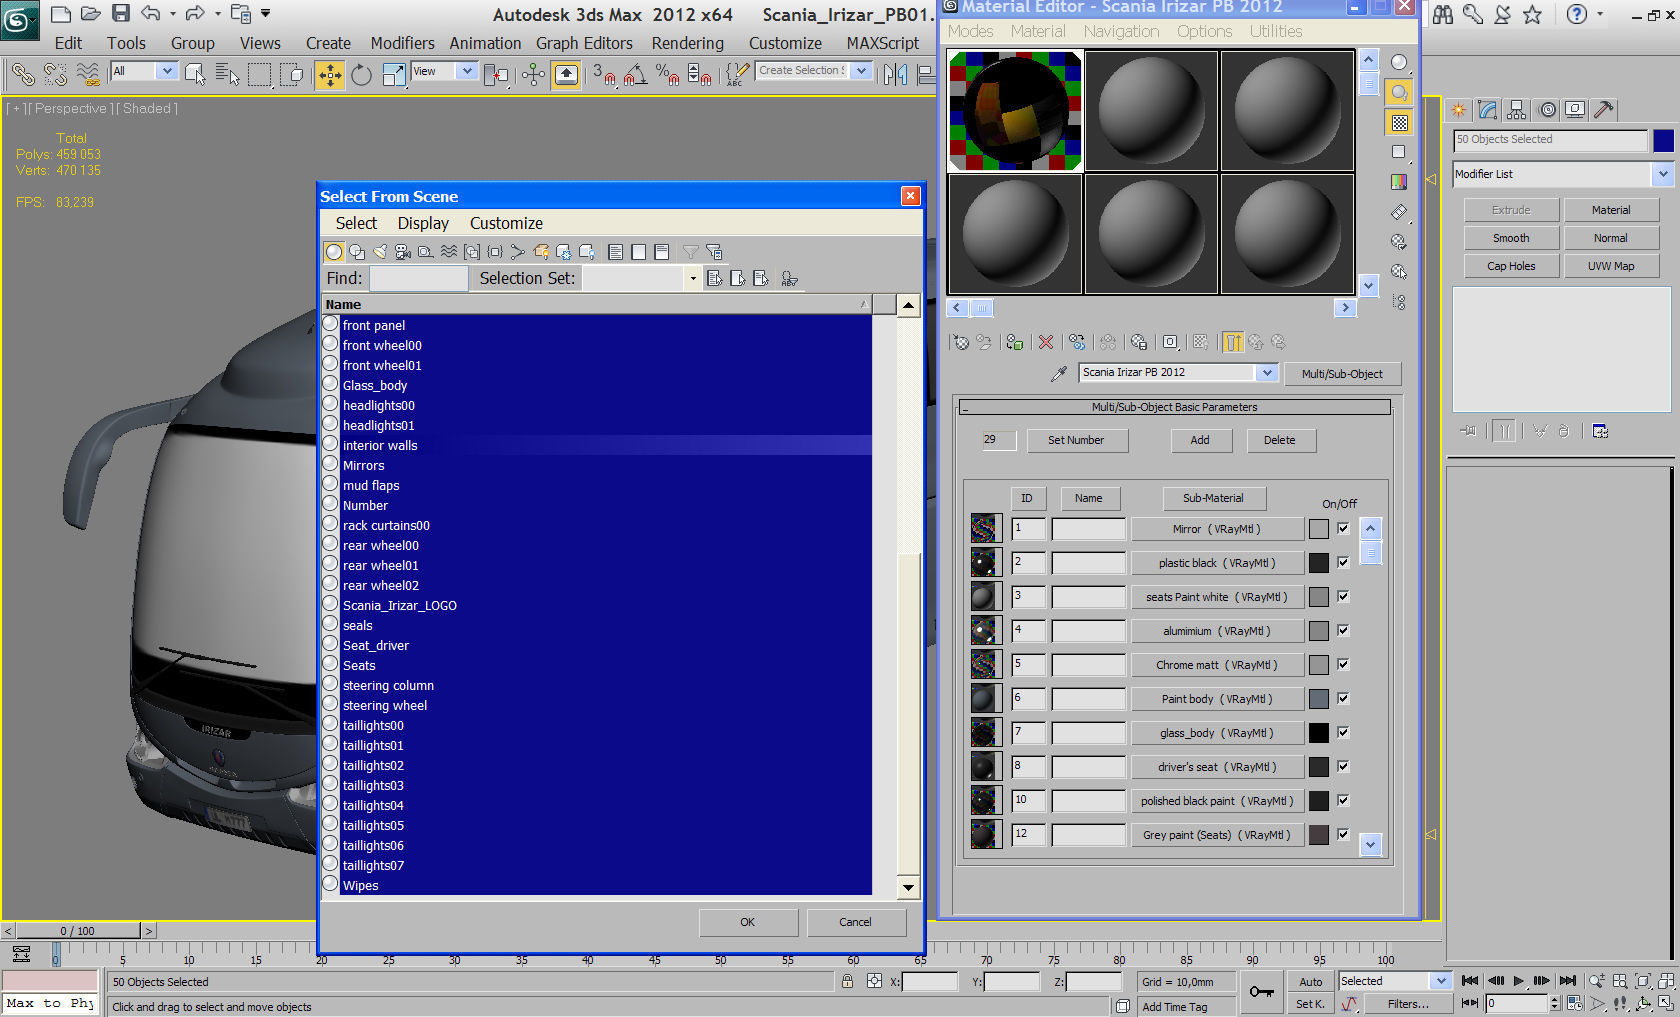Select the first material sample slot
The width and height of the screenshot is (1680, 1017).
(x=1015, y=111)
